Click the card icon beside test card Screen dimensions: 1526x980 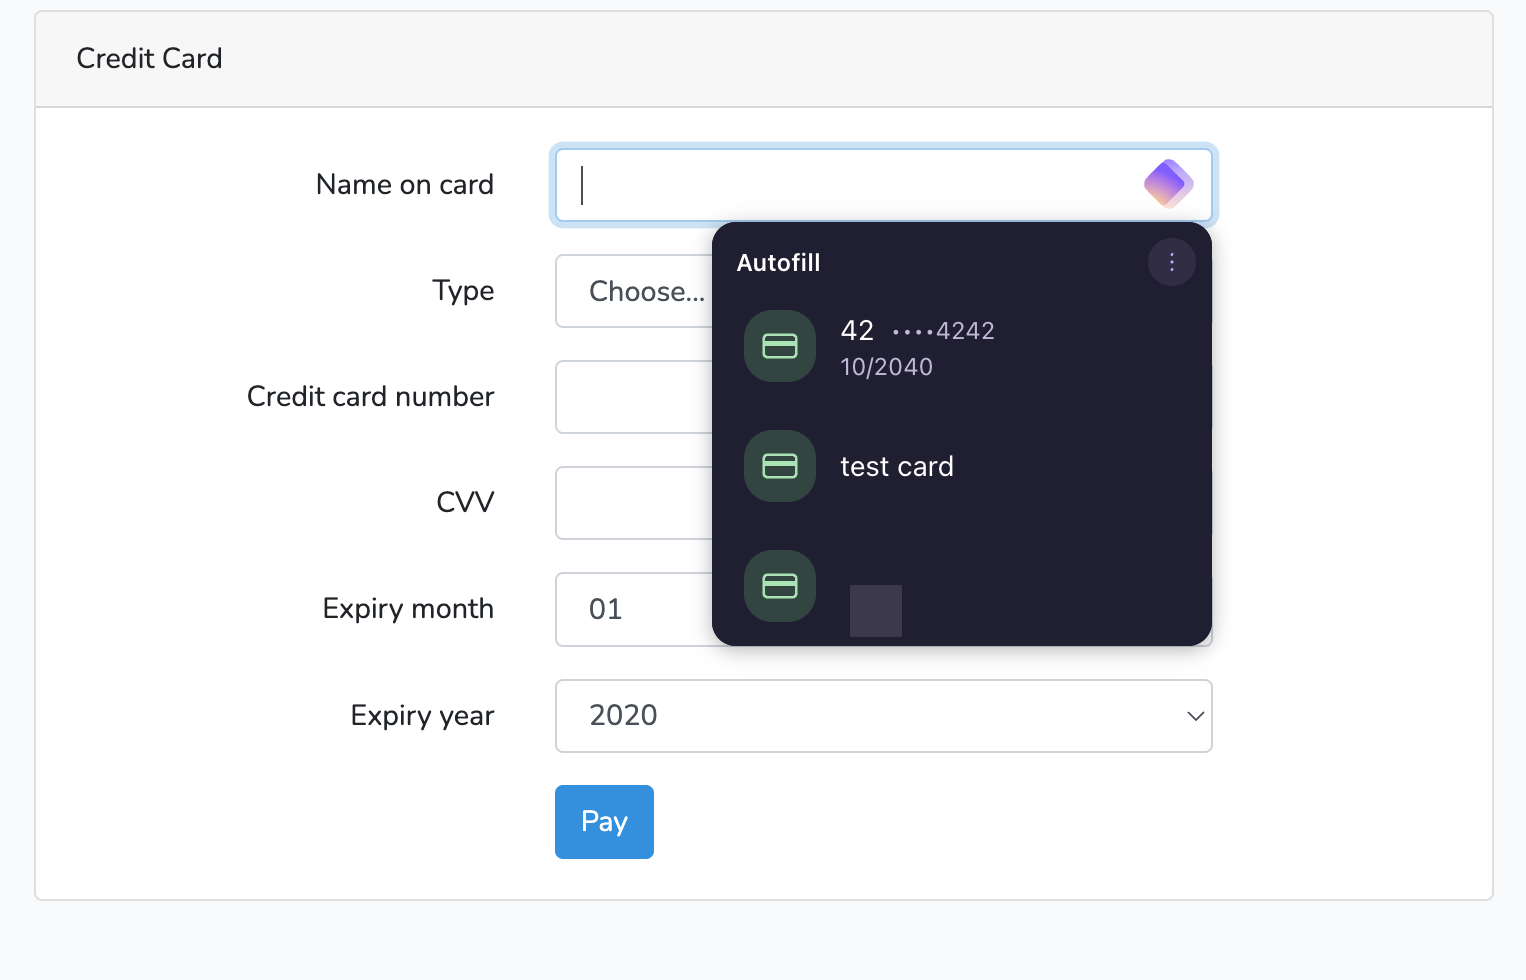pyautogui.click(x=780, y=466)
